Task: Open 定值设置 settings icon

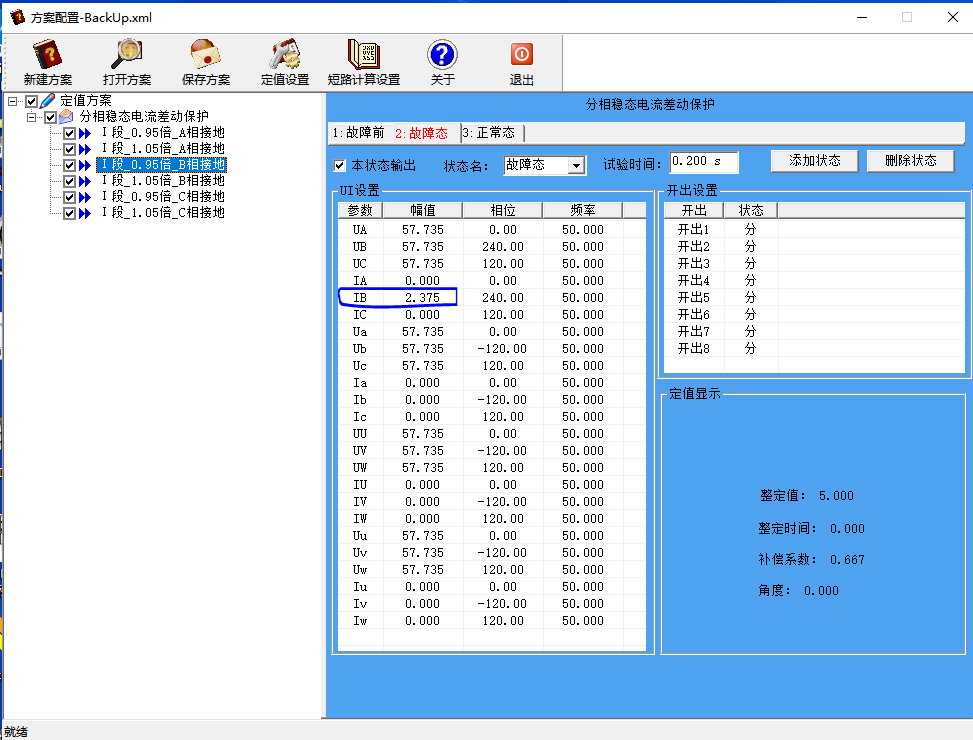Action: (x=285, y=55)
